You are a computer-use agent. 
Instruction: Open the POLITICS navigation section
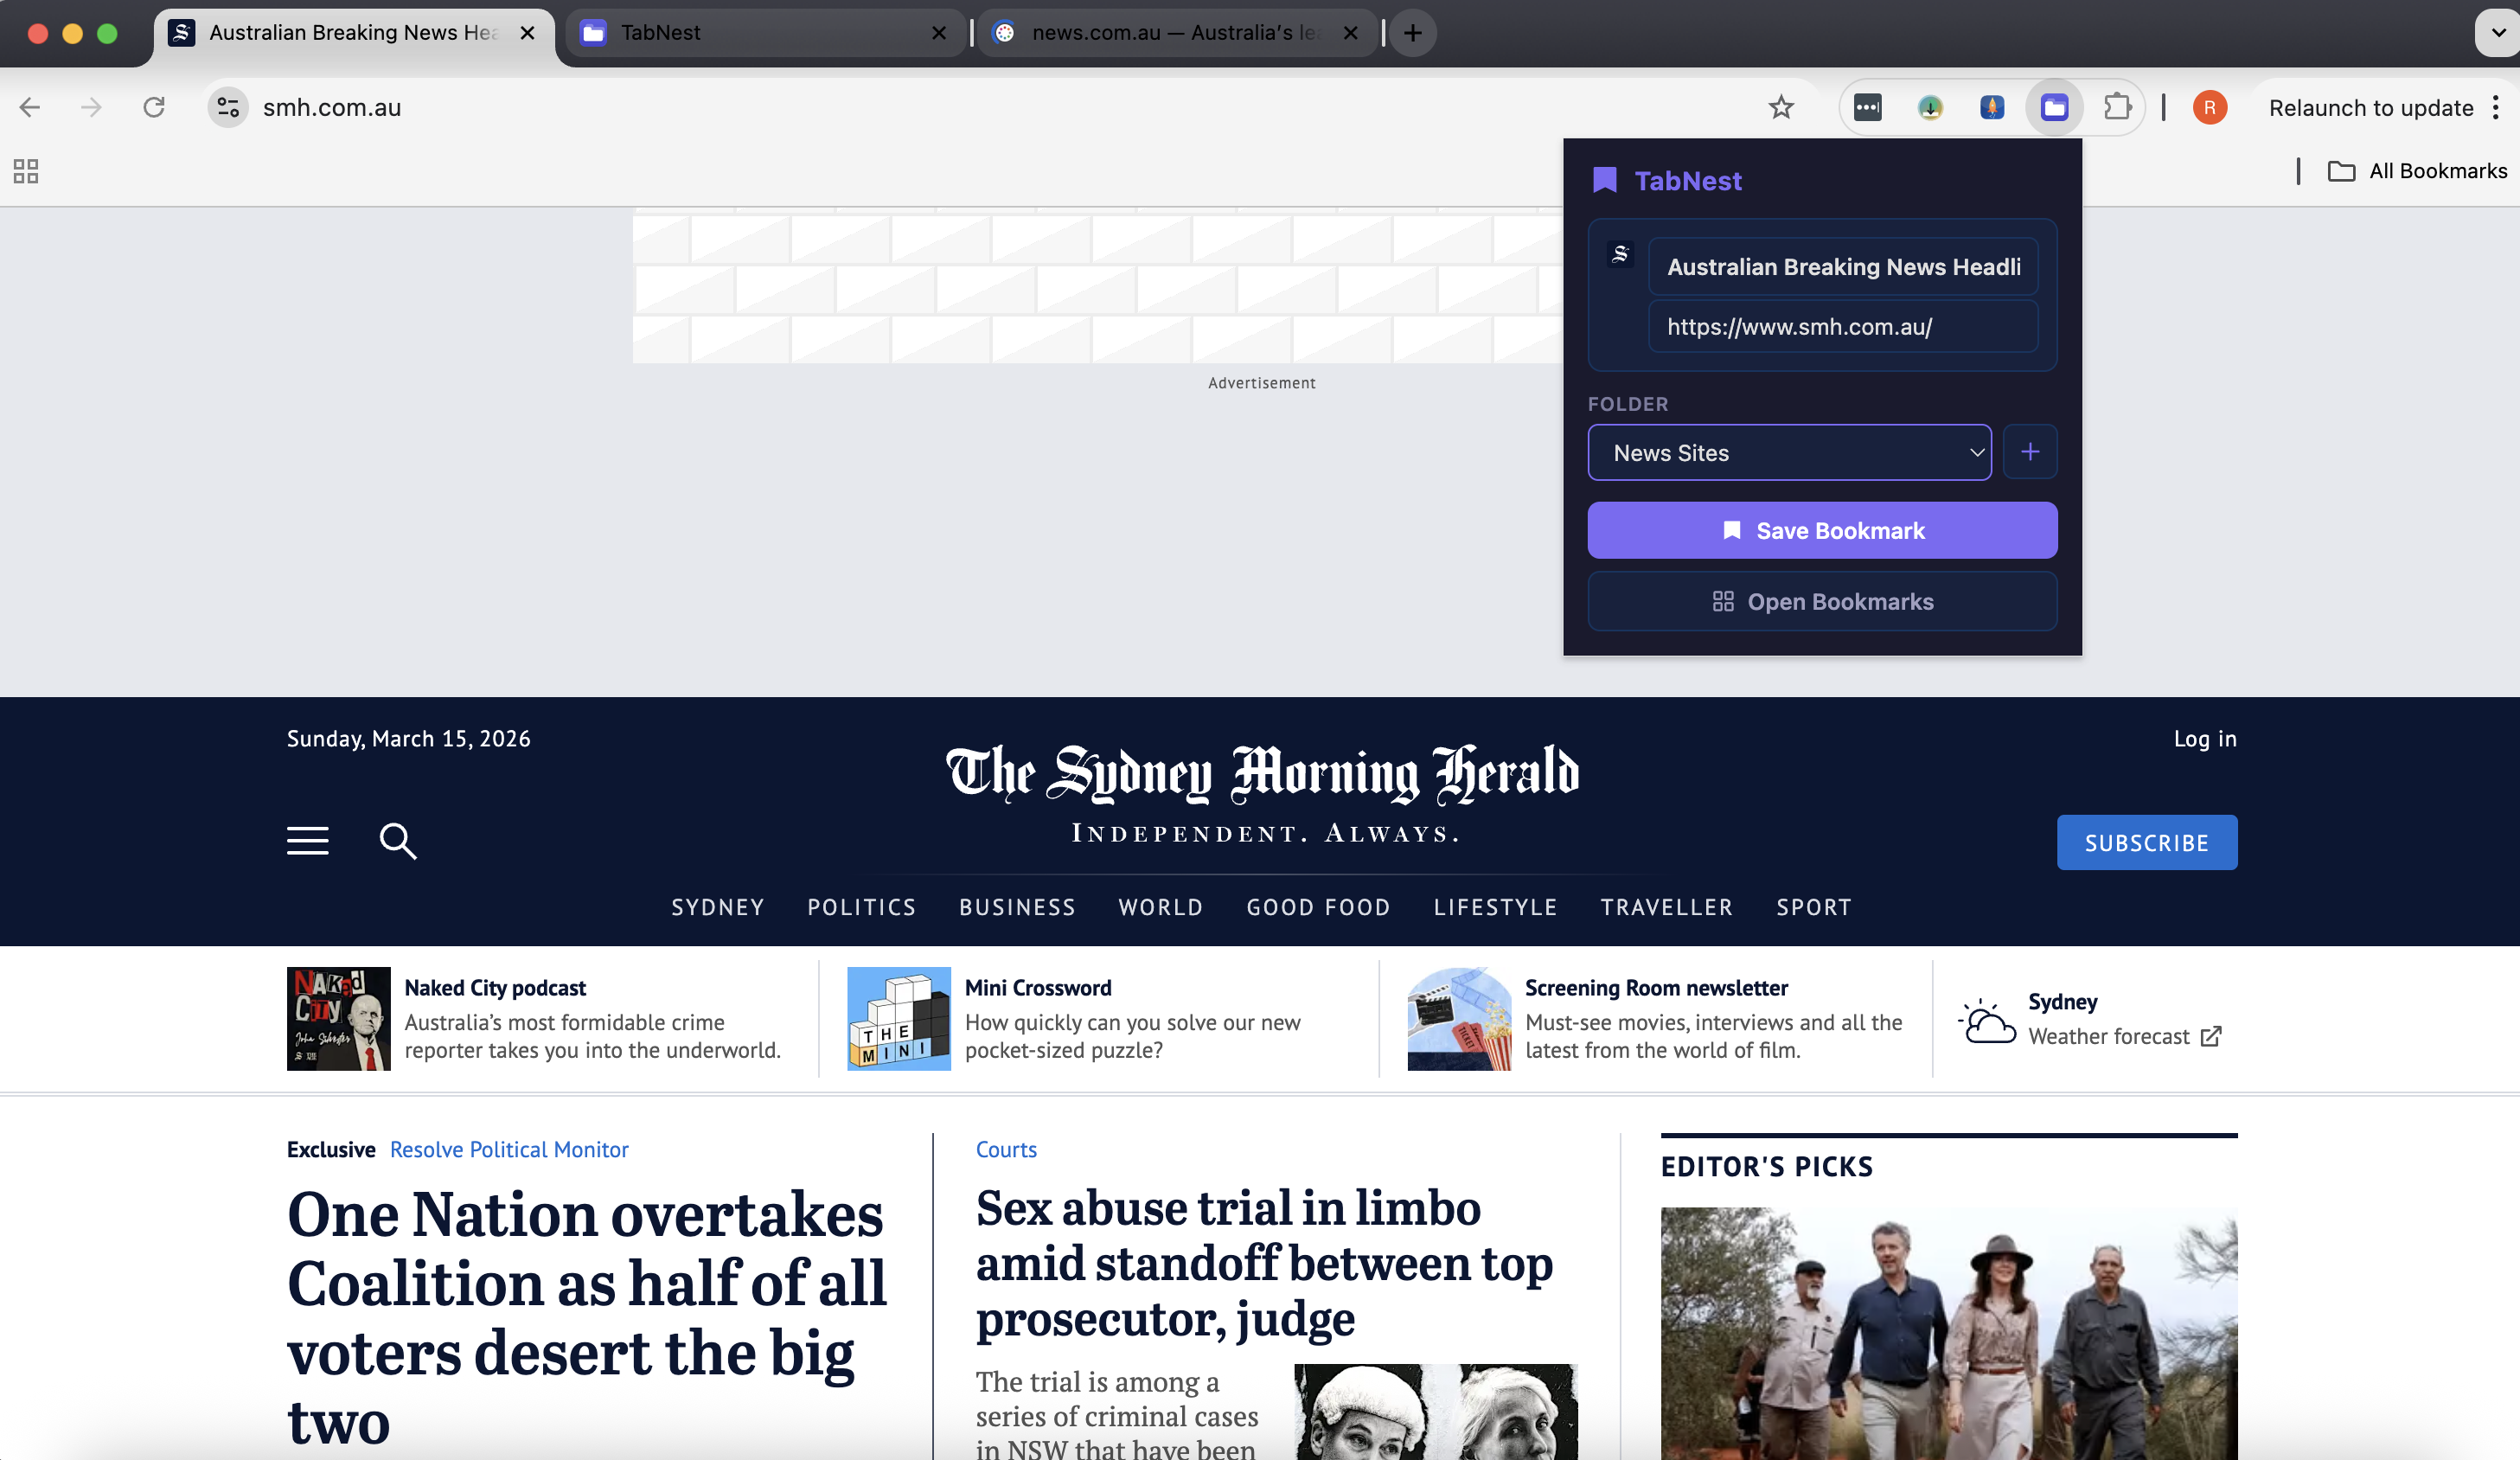coord(861,907)
